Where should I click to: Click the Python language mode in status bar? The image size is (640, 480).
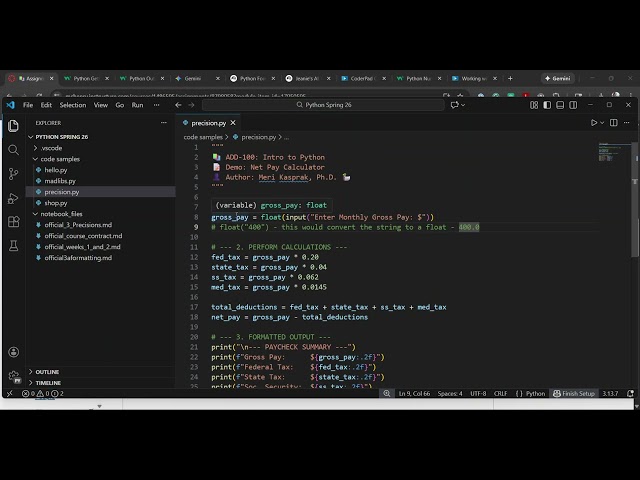pos(535,394)
